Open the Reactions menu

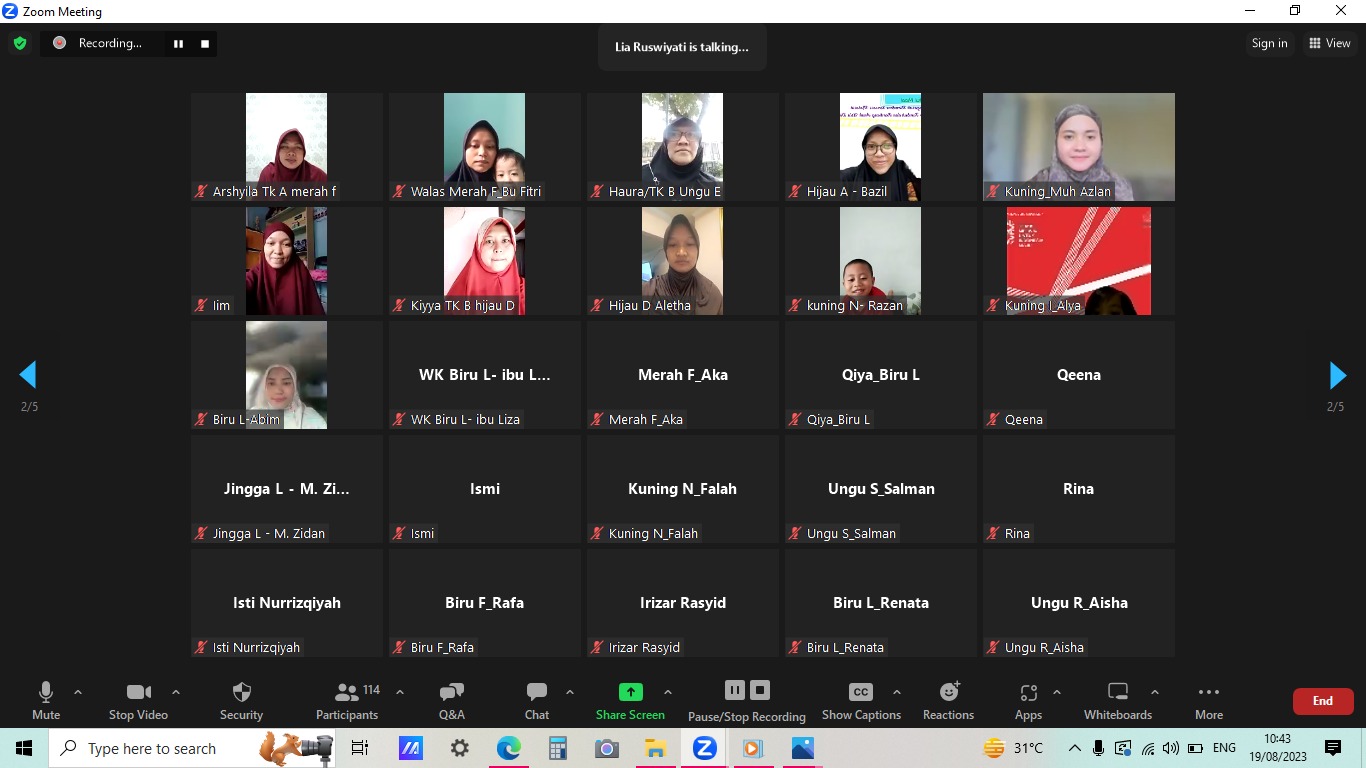tap(948, 700)
